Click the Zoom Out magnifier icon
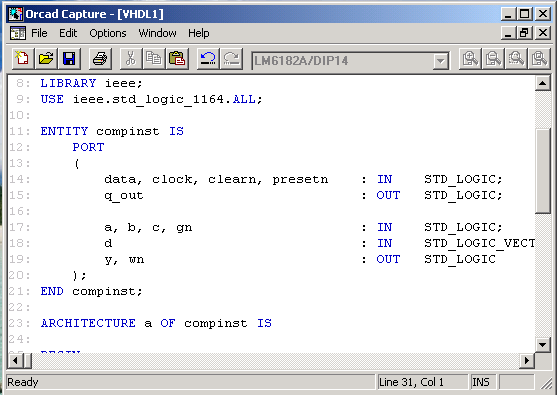 tap(493, 59)
